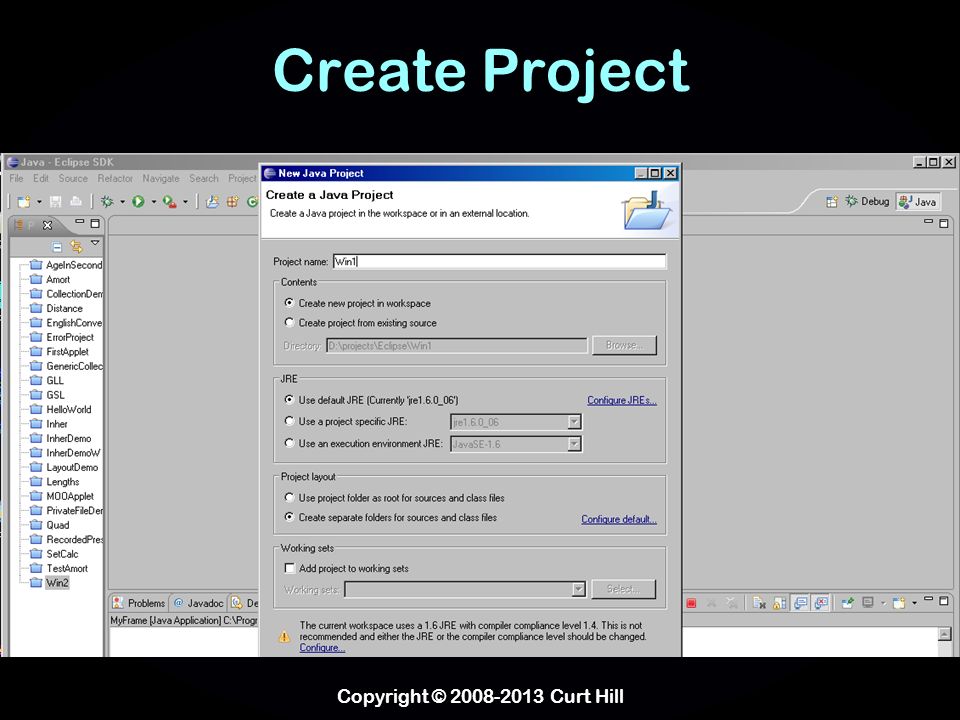
Task: Click the Open Perspective icon
Action: (x=831, y=201)
